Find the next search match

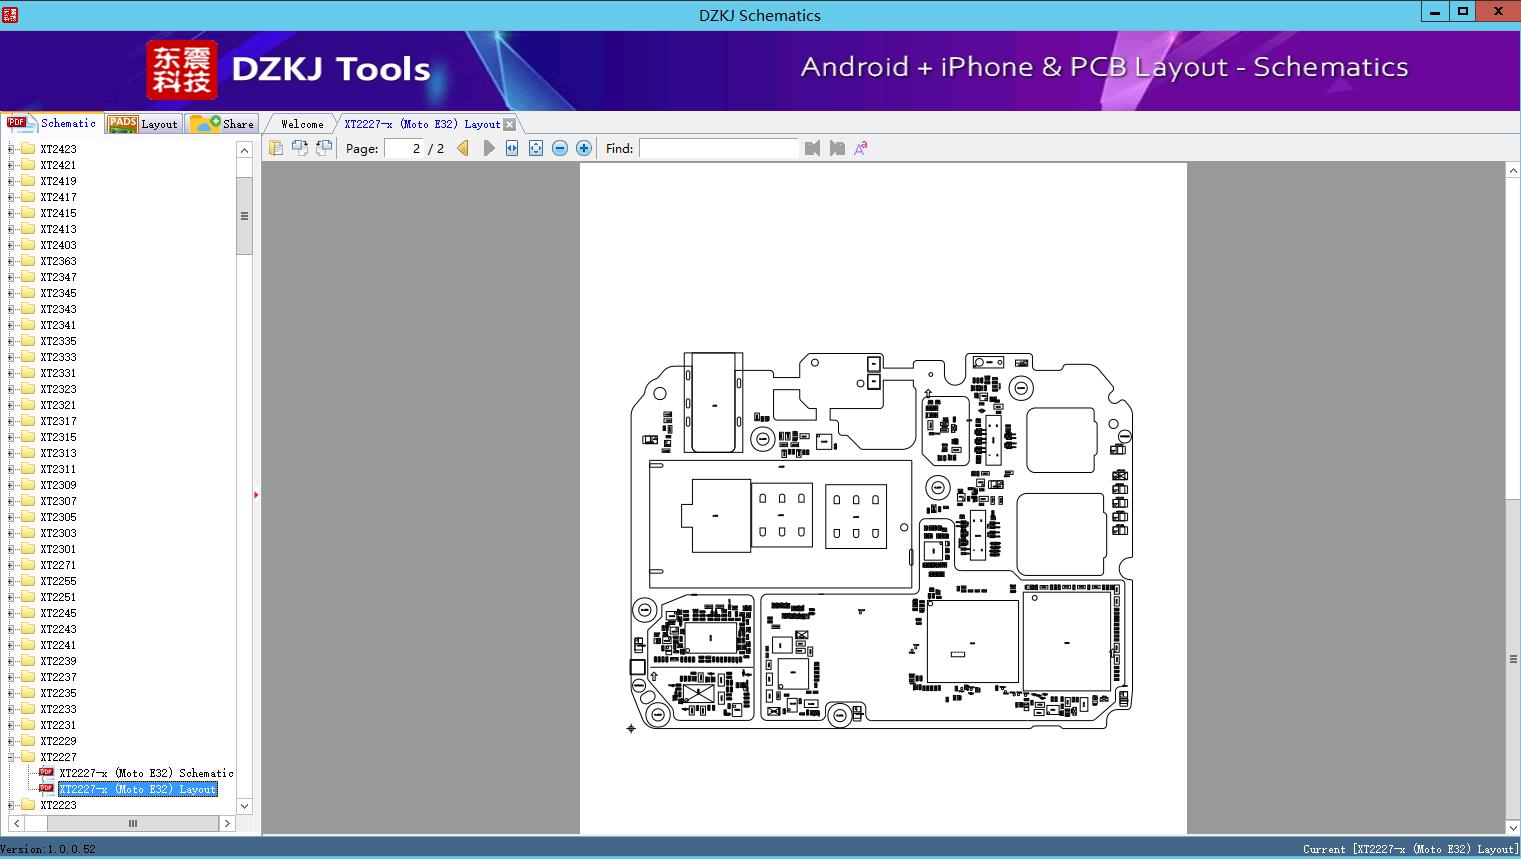(837, 148)
